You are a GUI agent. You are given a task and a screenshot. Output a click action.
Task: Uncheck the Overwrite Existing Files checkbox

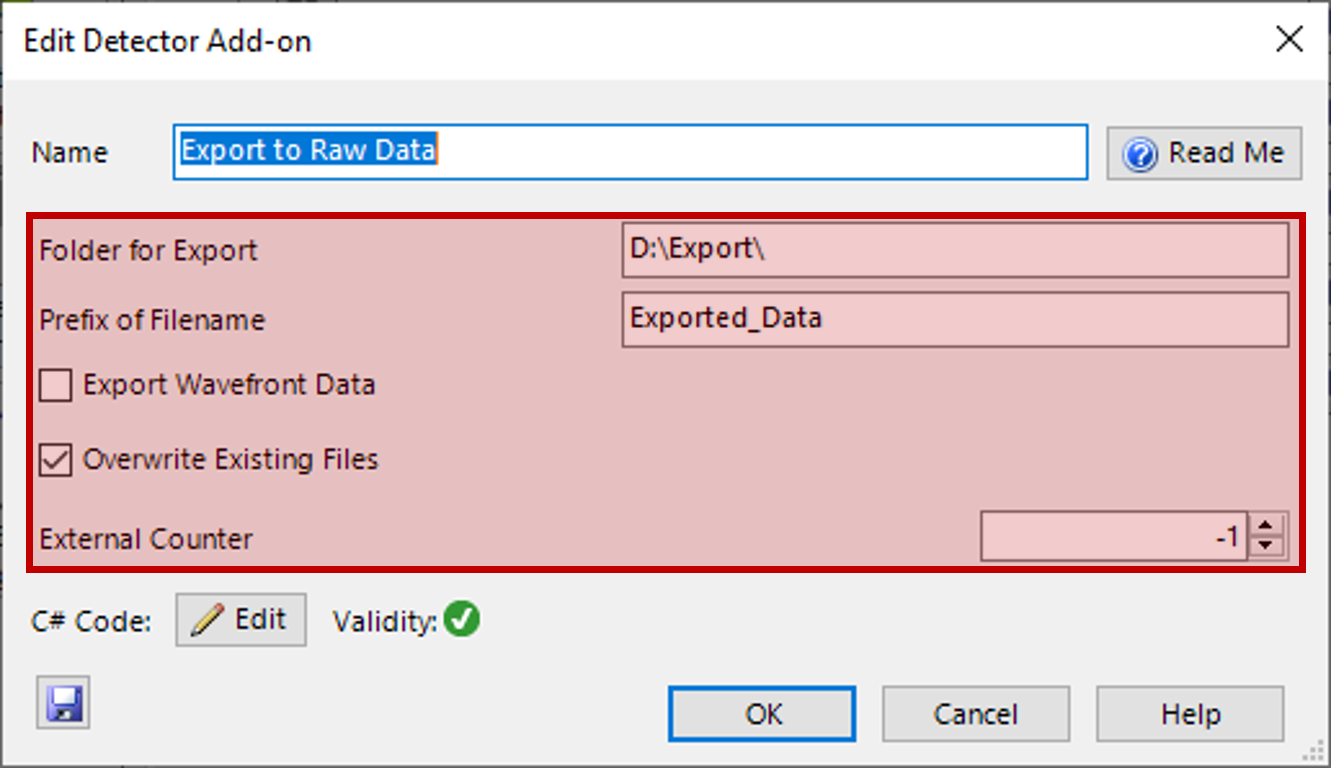tap(55, 460)
